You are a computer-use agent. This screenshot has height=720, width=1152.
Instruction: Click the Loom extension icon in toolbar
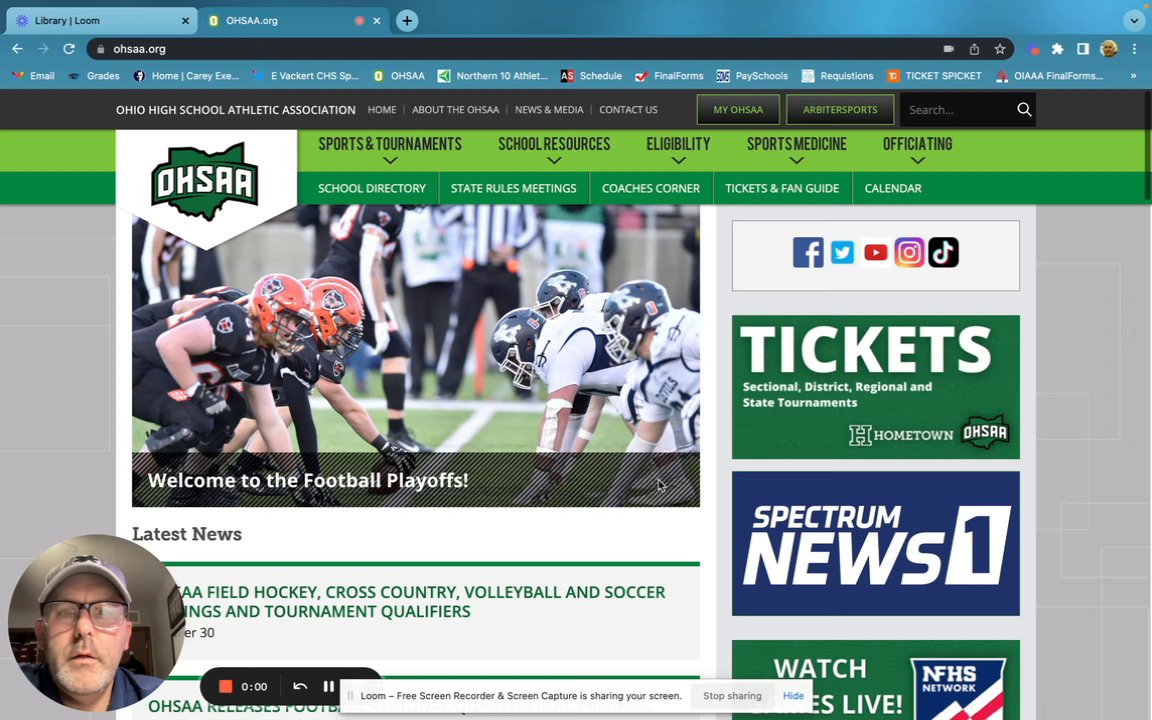(1034, 49)
